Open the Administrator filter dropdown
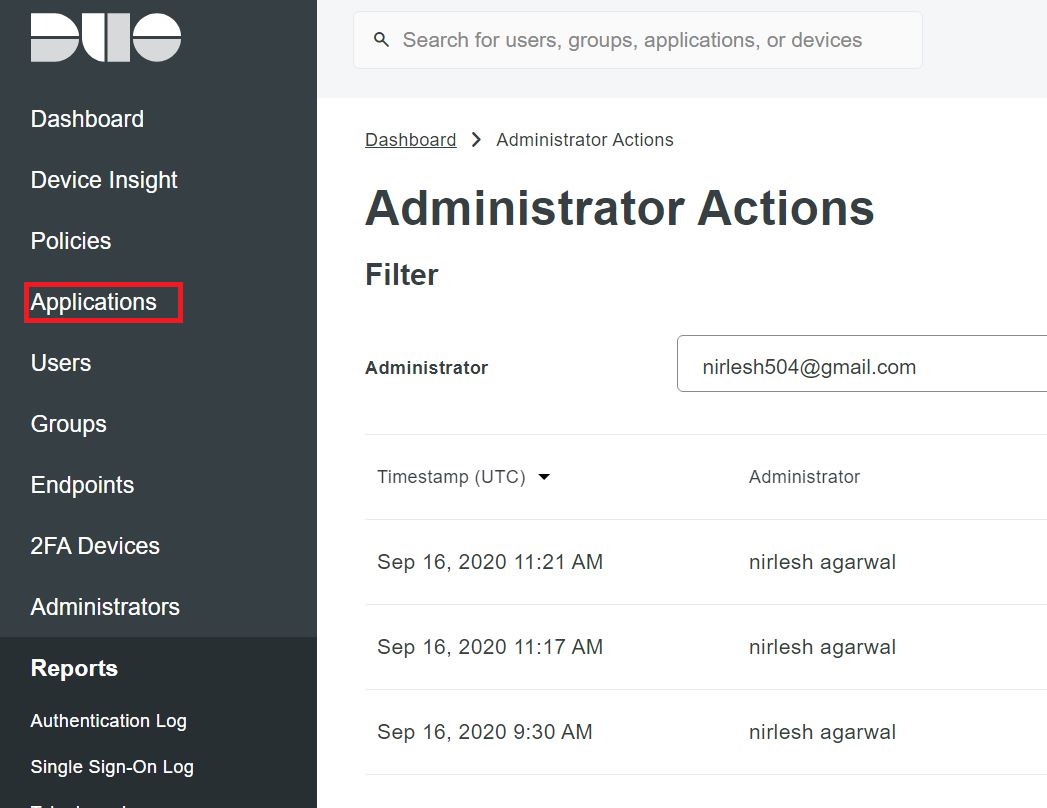Viewport: 1047px width, 808px height. pyautogui.click(x=860, y=367)
